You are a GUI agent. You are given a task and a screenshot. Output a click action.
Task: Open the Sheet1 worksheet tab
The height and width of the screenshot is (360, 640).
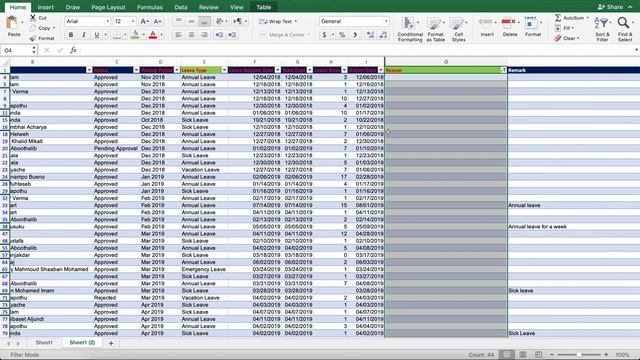point(44,343)
